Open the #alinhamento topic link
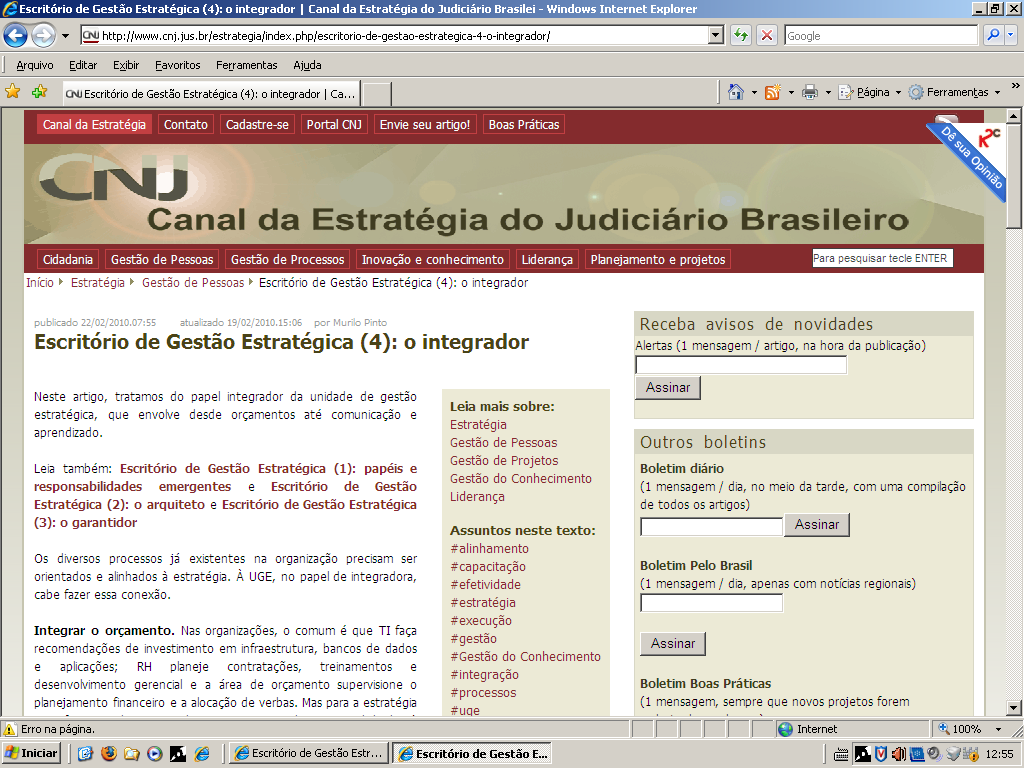This screenshot has height=768, width=1024. point(489,549)
